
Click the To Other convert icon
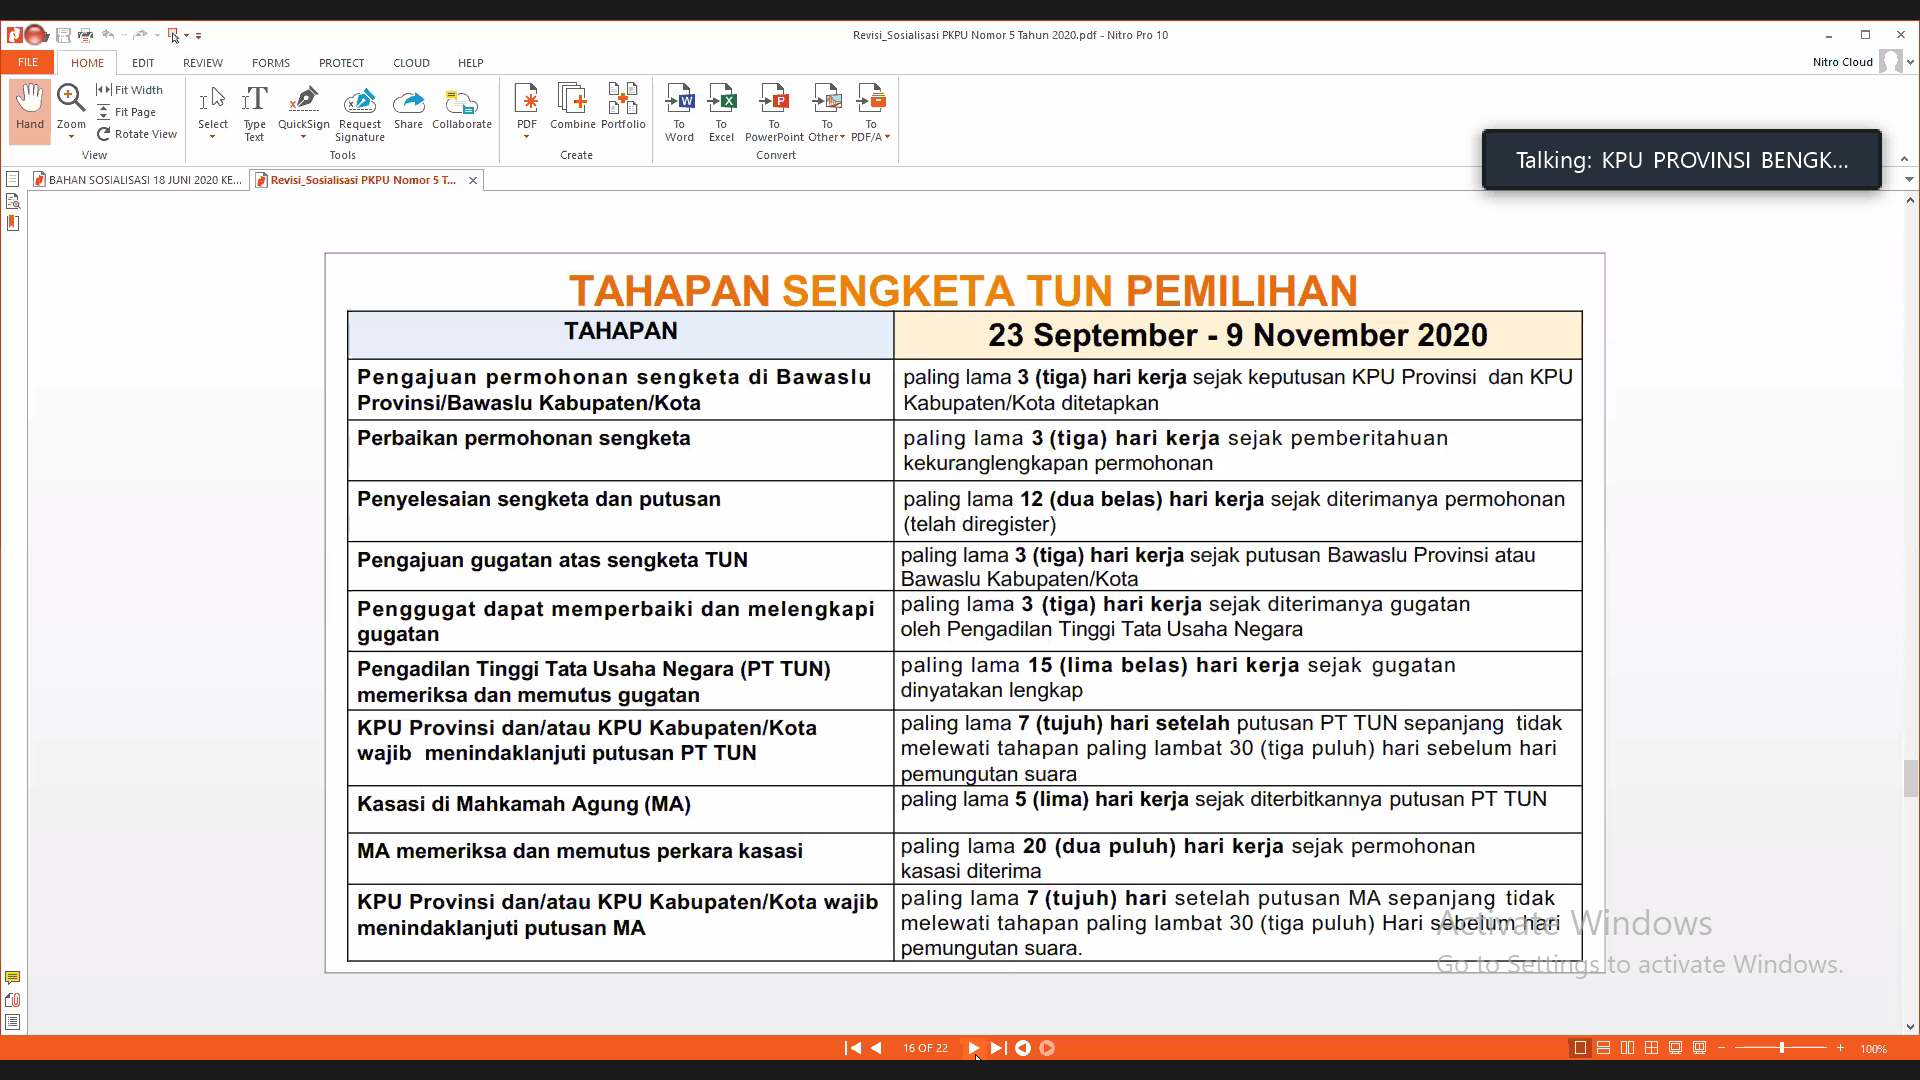(826, 100)
